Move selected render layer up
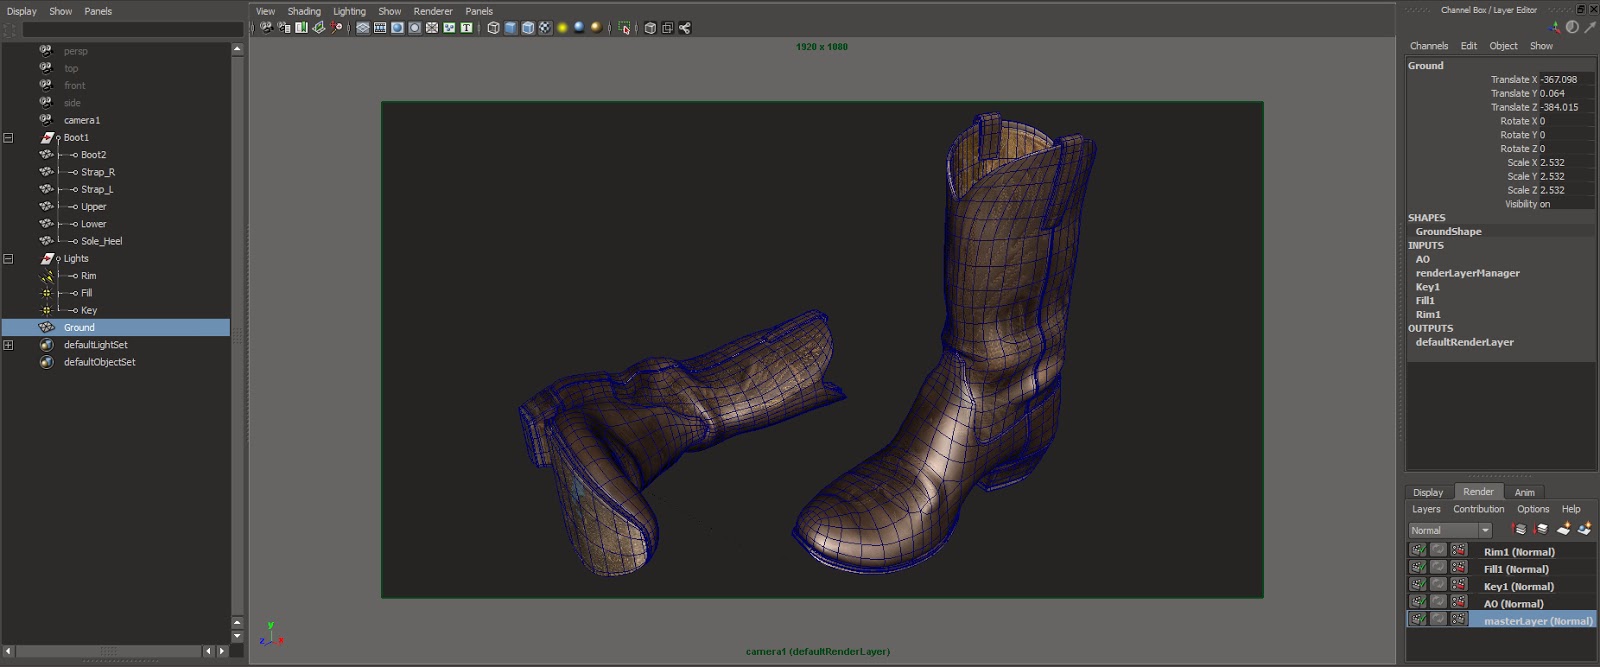This screenshot has width=1600, height=667. (1520, 529)
